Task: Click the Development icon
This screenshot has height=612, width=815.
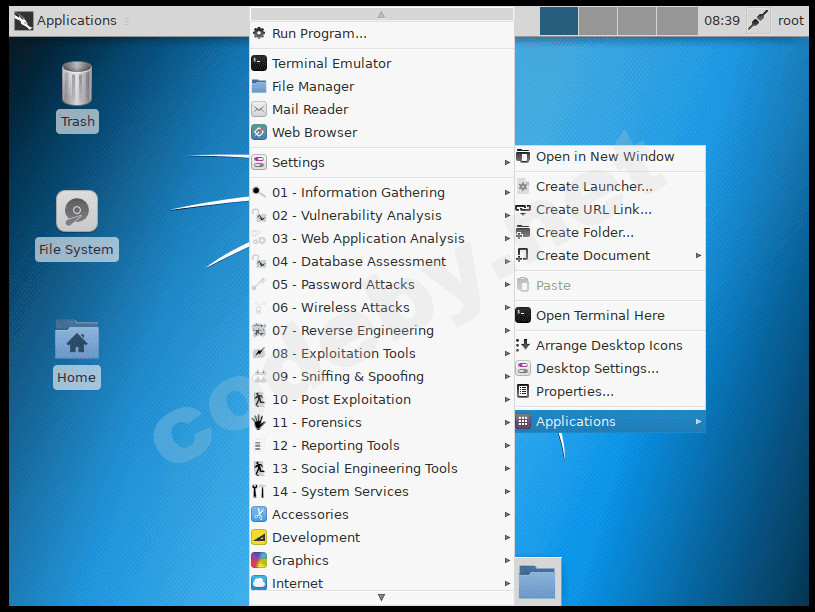Action: (259, 537)
